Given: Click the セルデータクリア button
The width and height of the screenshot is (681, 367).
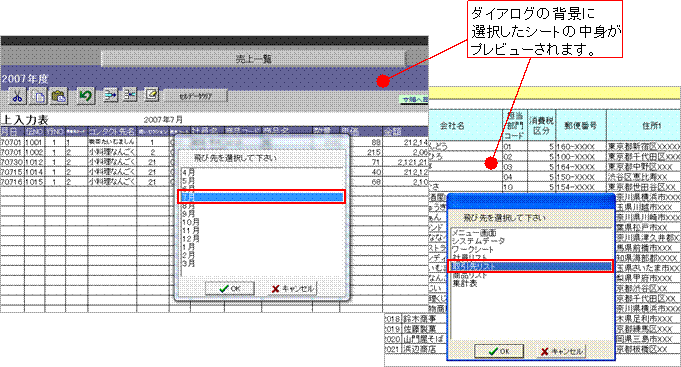Looking at the screenshot, I should coord(196,96).
